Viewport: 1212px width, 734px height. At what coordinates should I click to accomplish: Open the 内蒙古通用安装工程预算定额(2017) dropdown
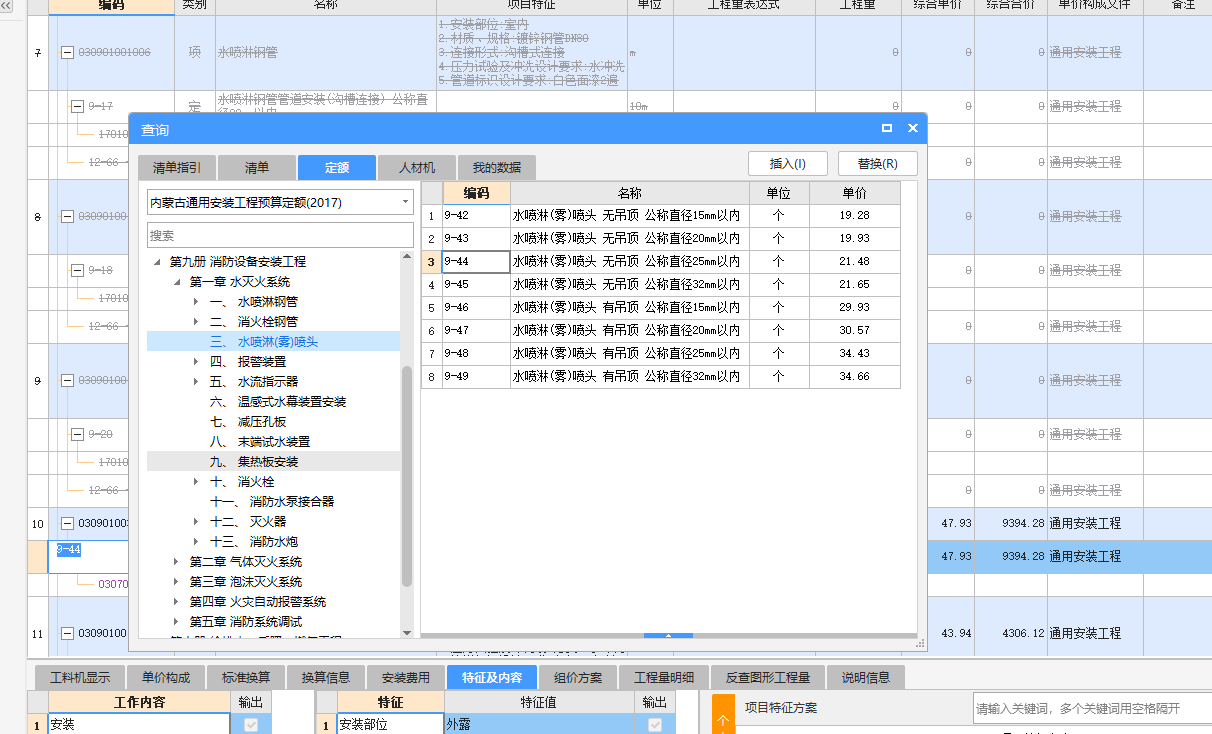pos(406,202)
